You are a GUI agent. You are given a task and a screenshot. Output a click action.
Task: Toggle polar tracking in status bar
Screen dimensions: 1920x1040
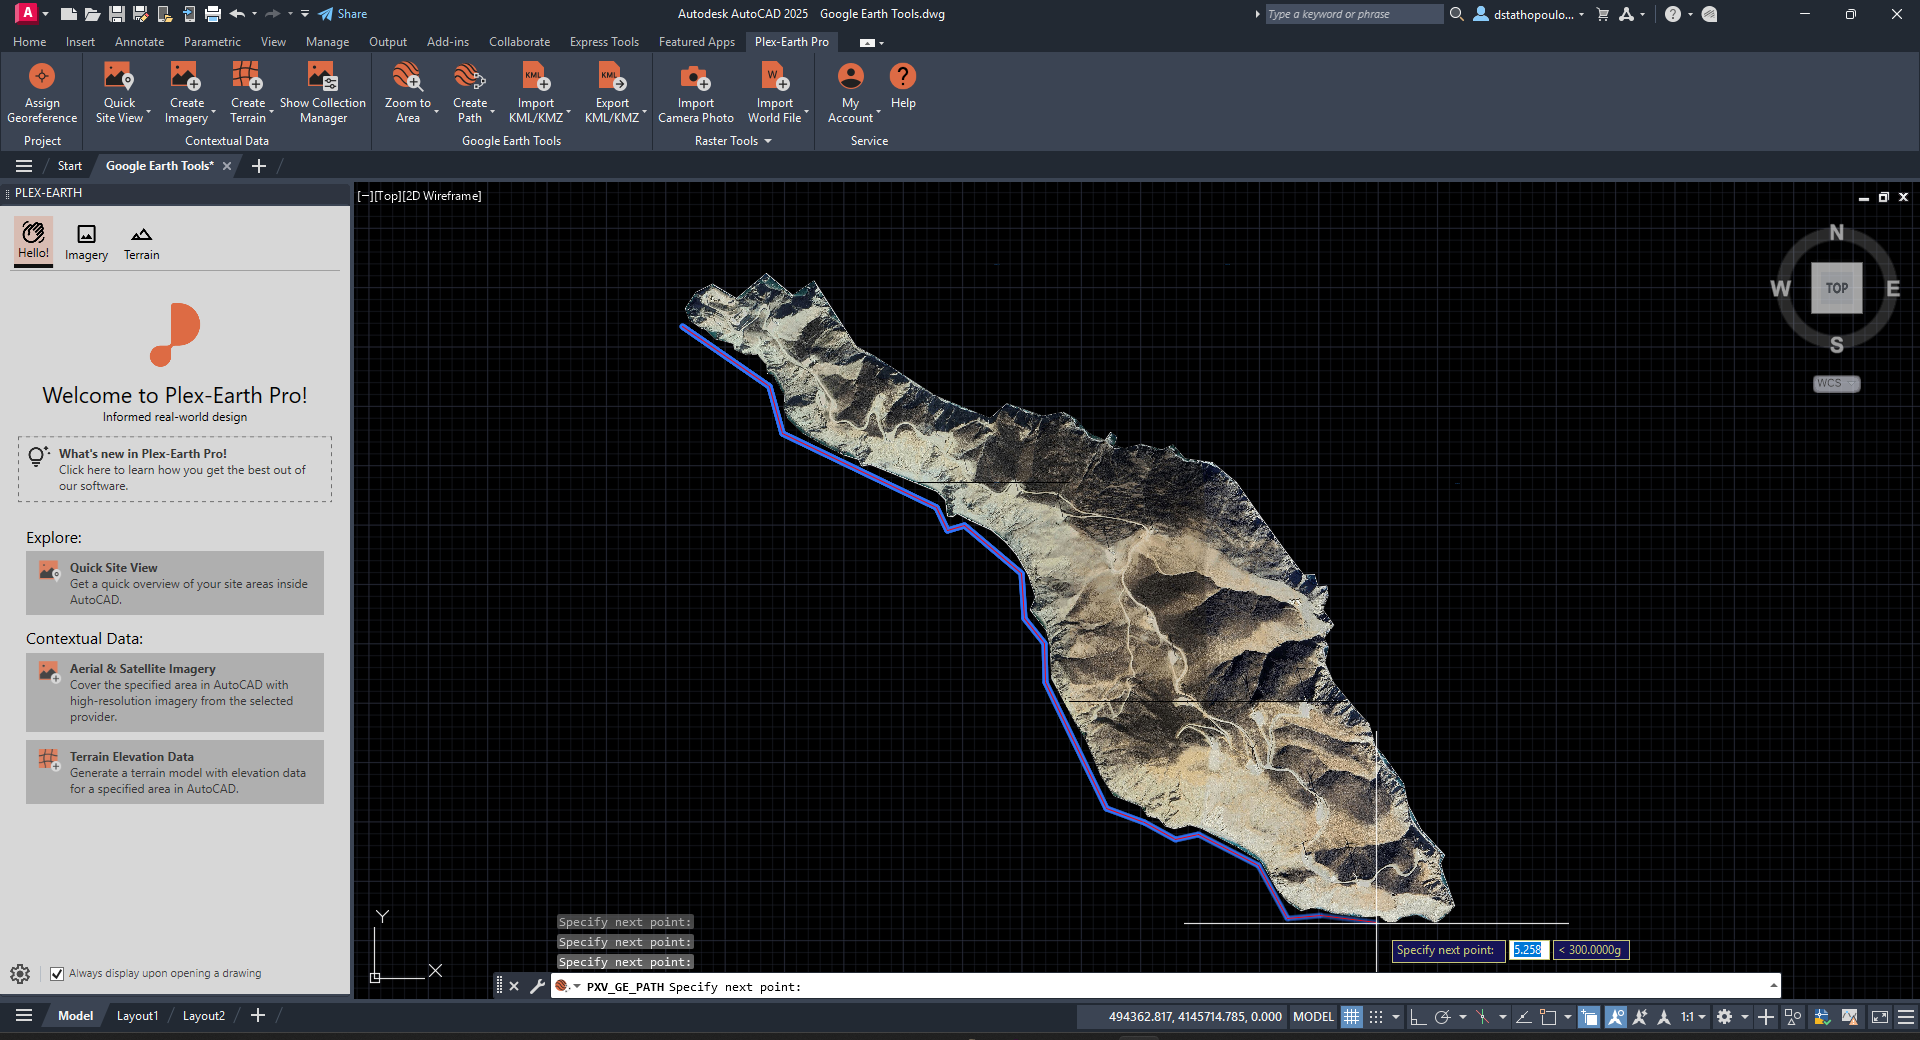[x=1442, y=1017]
